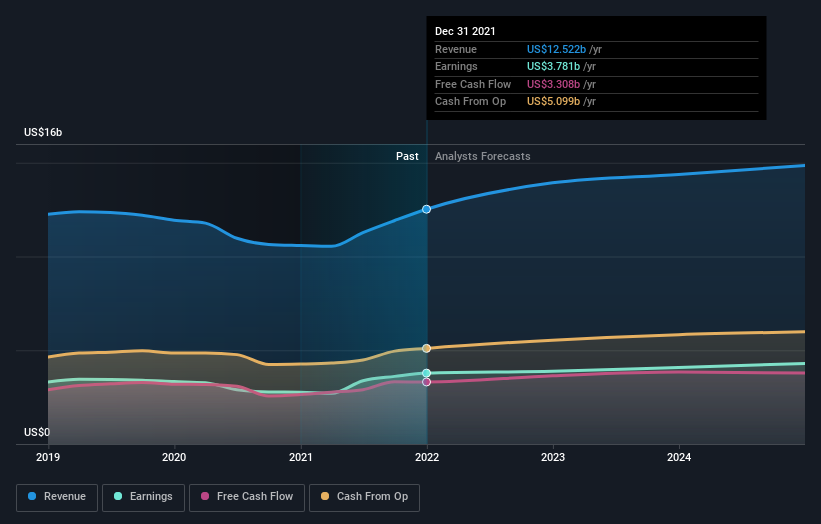Toggle the Free Cash Flow legend button
The height and width of the screenshot is (524, 821).
(247, 497)
